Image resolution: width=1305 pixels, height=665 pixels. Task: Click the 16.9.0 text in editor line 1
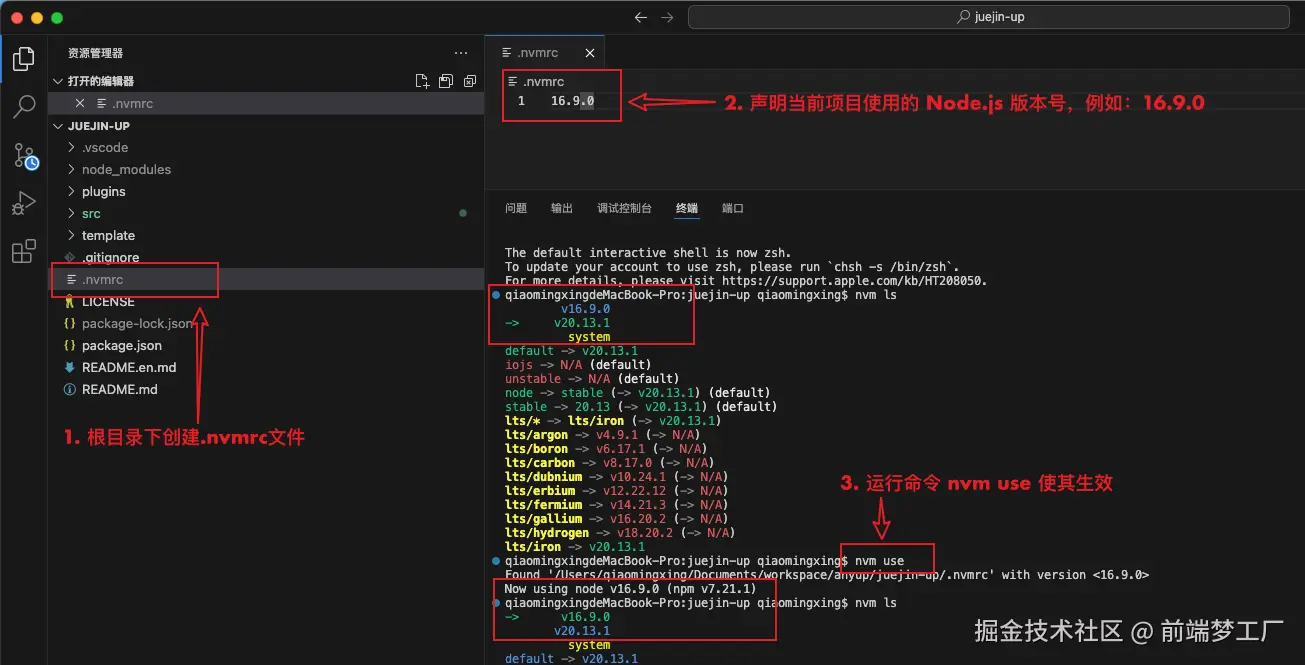click(572, 101)
